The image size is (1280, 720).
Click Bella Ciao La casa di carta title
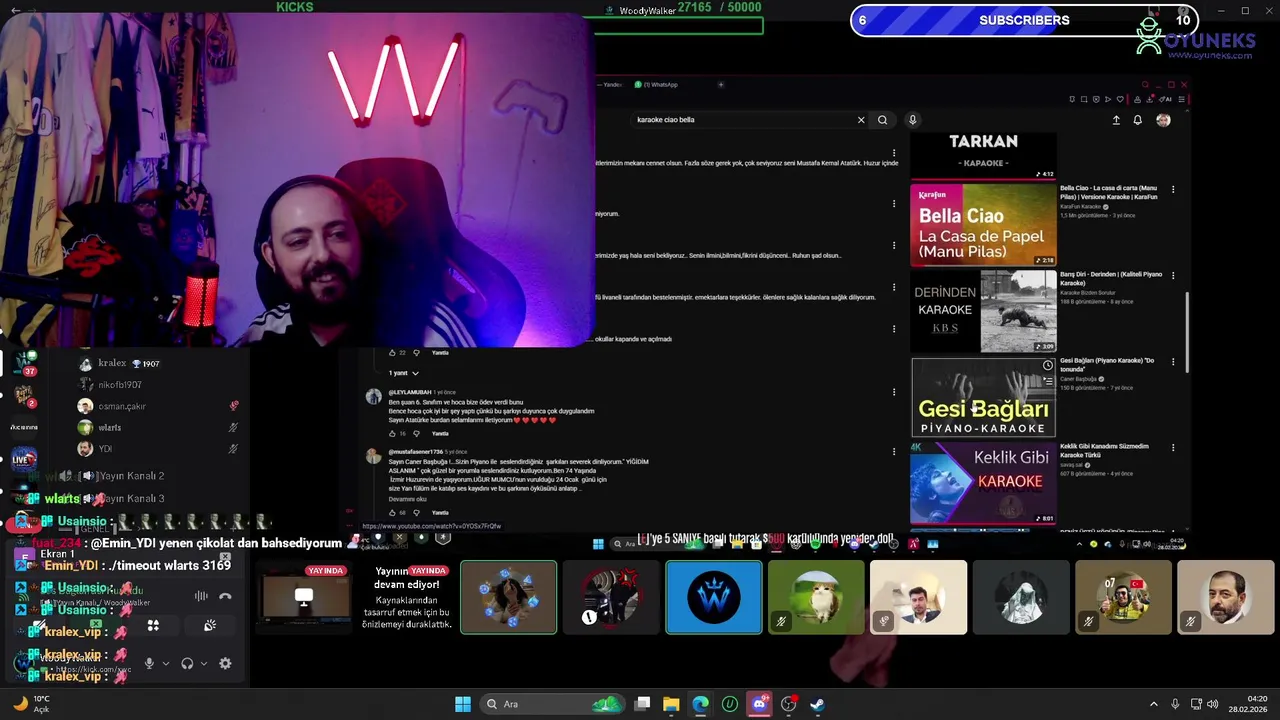(x=1109, y=192)
